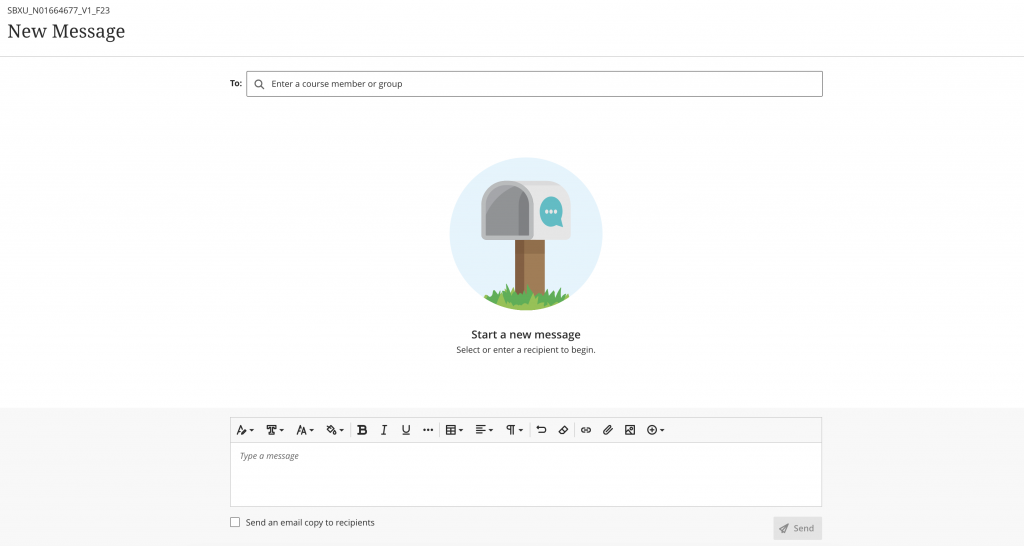Image resolution: width=1024 pixels, height=546 pixels.
Task: Expand the insert table dropdown
Action: 454,430
